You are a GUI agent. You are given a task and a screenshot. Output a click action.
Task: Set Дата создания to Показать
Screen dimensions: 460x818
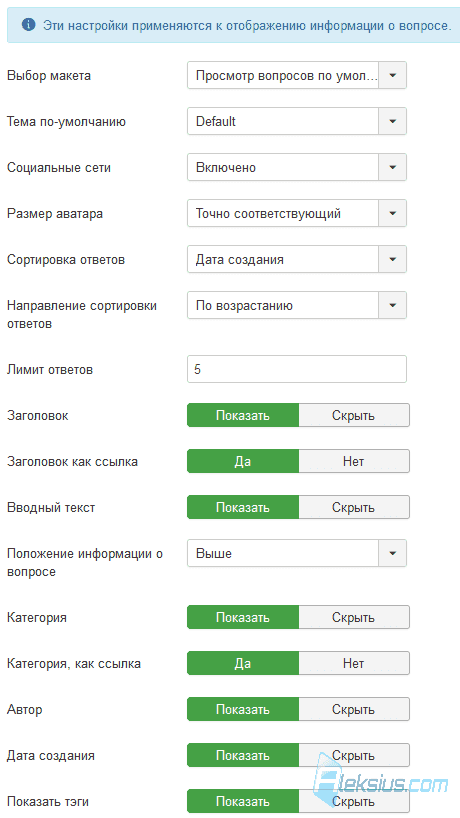tap(243, 755)
